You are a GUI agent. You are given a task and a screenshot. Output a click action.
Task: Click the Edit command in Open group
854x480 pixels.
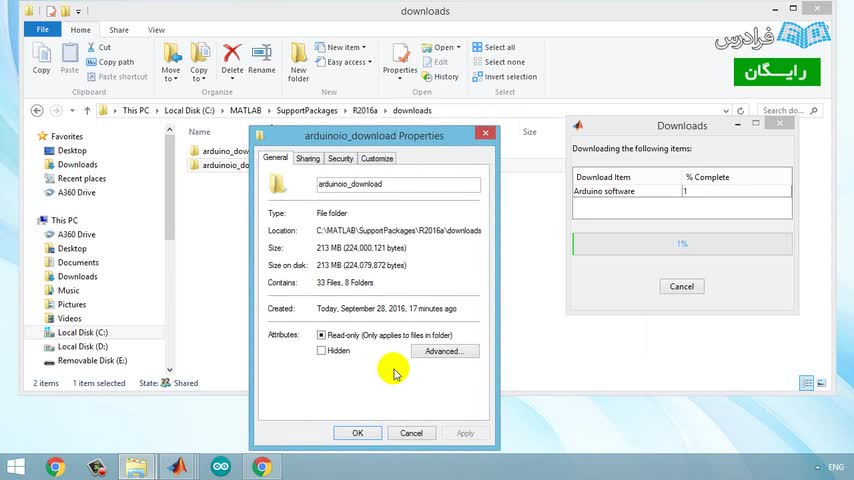click(435, 62)
